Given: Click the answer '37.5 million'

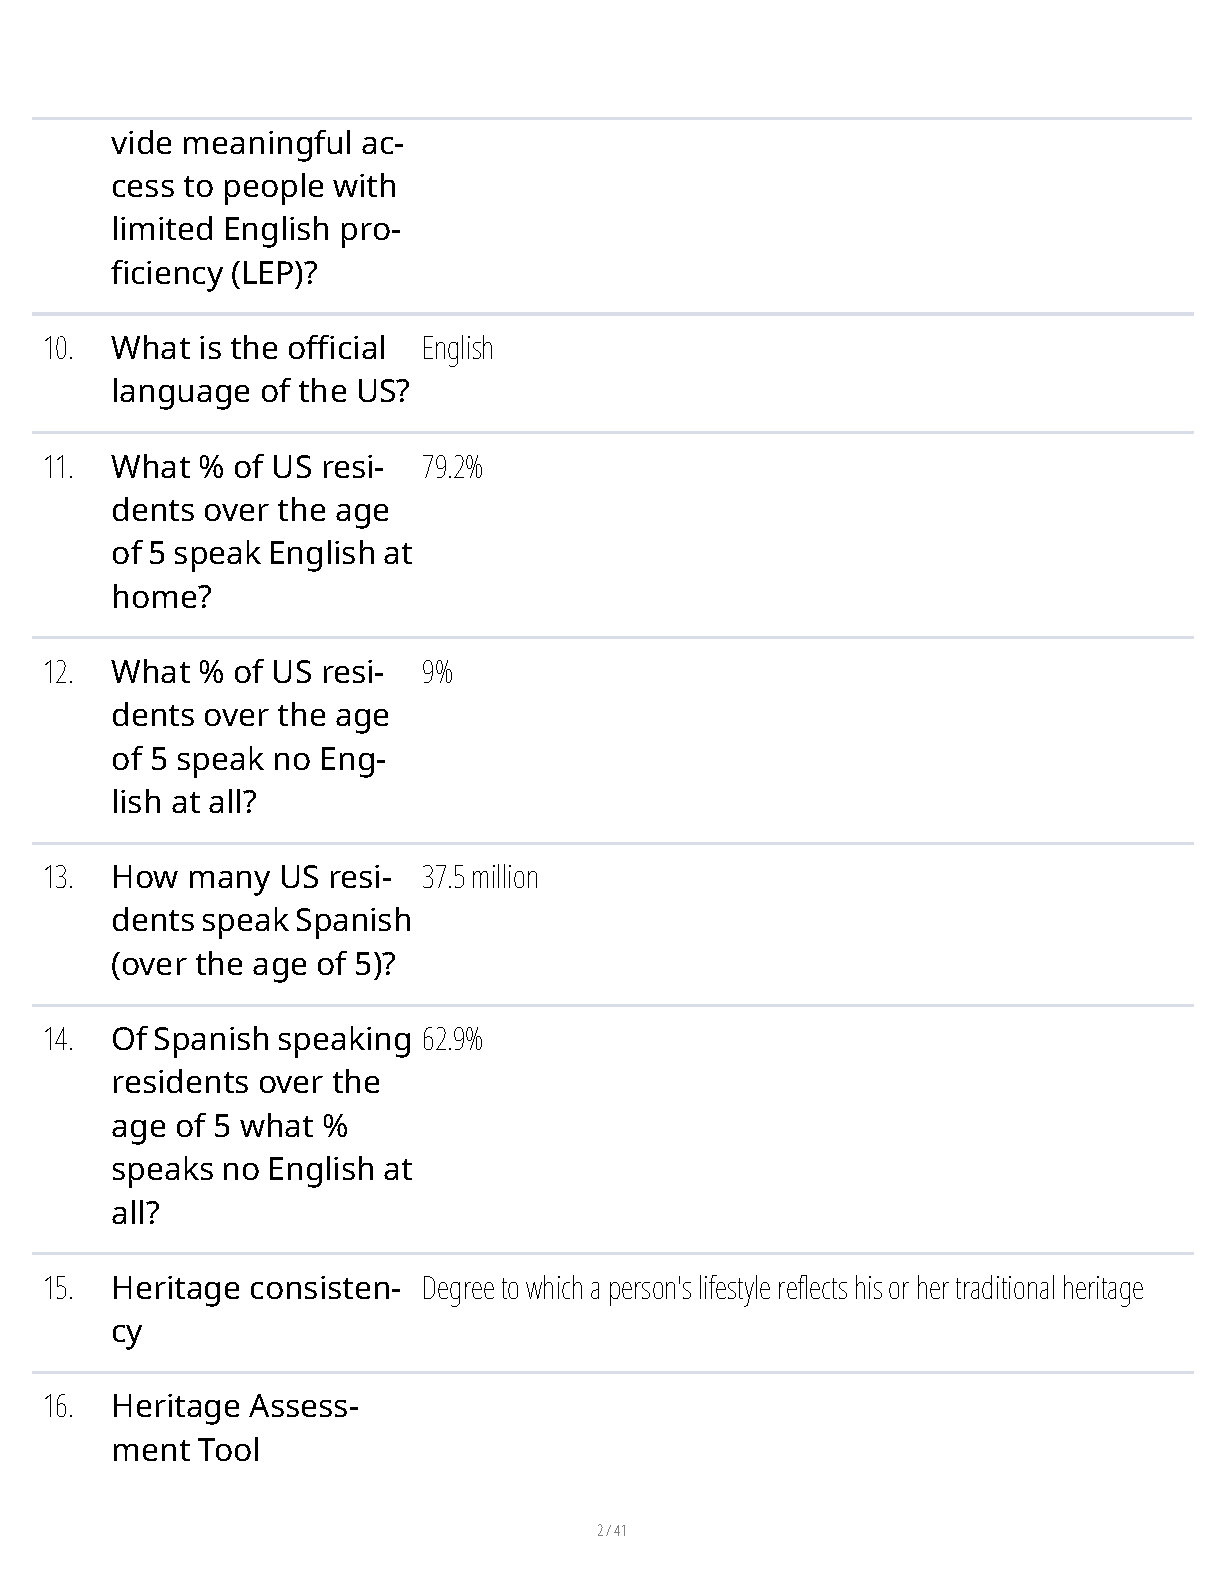Looking at the screenshot, I should (x=480, y=877).
